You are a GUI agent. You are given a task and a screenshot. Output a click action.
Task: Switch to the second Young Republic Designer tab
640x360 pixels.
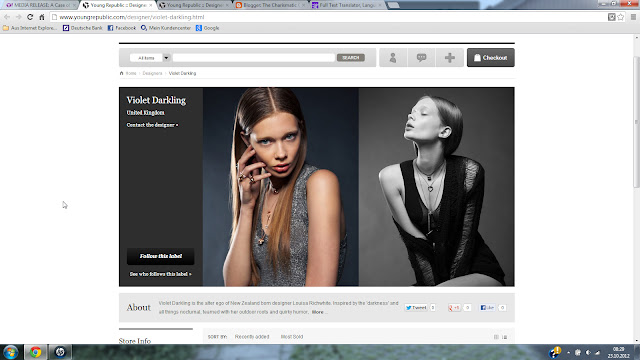tap(193, 5)
